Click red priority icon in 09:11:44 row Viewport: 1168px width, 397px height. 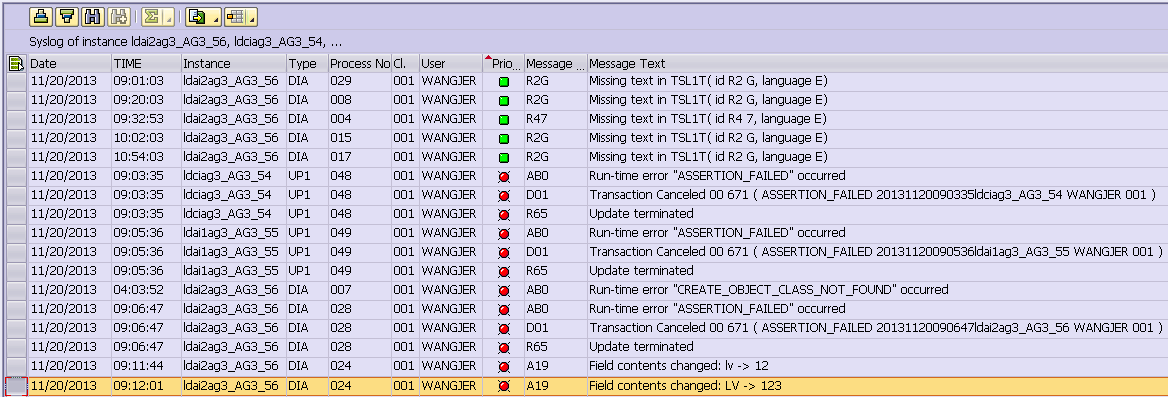504,366
